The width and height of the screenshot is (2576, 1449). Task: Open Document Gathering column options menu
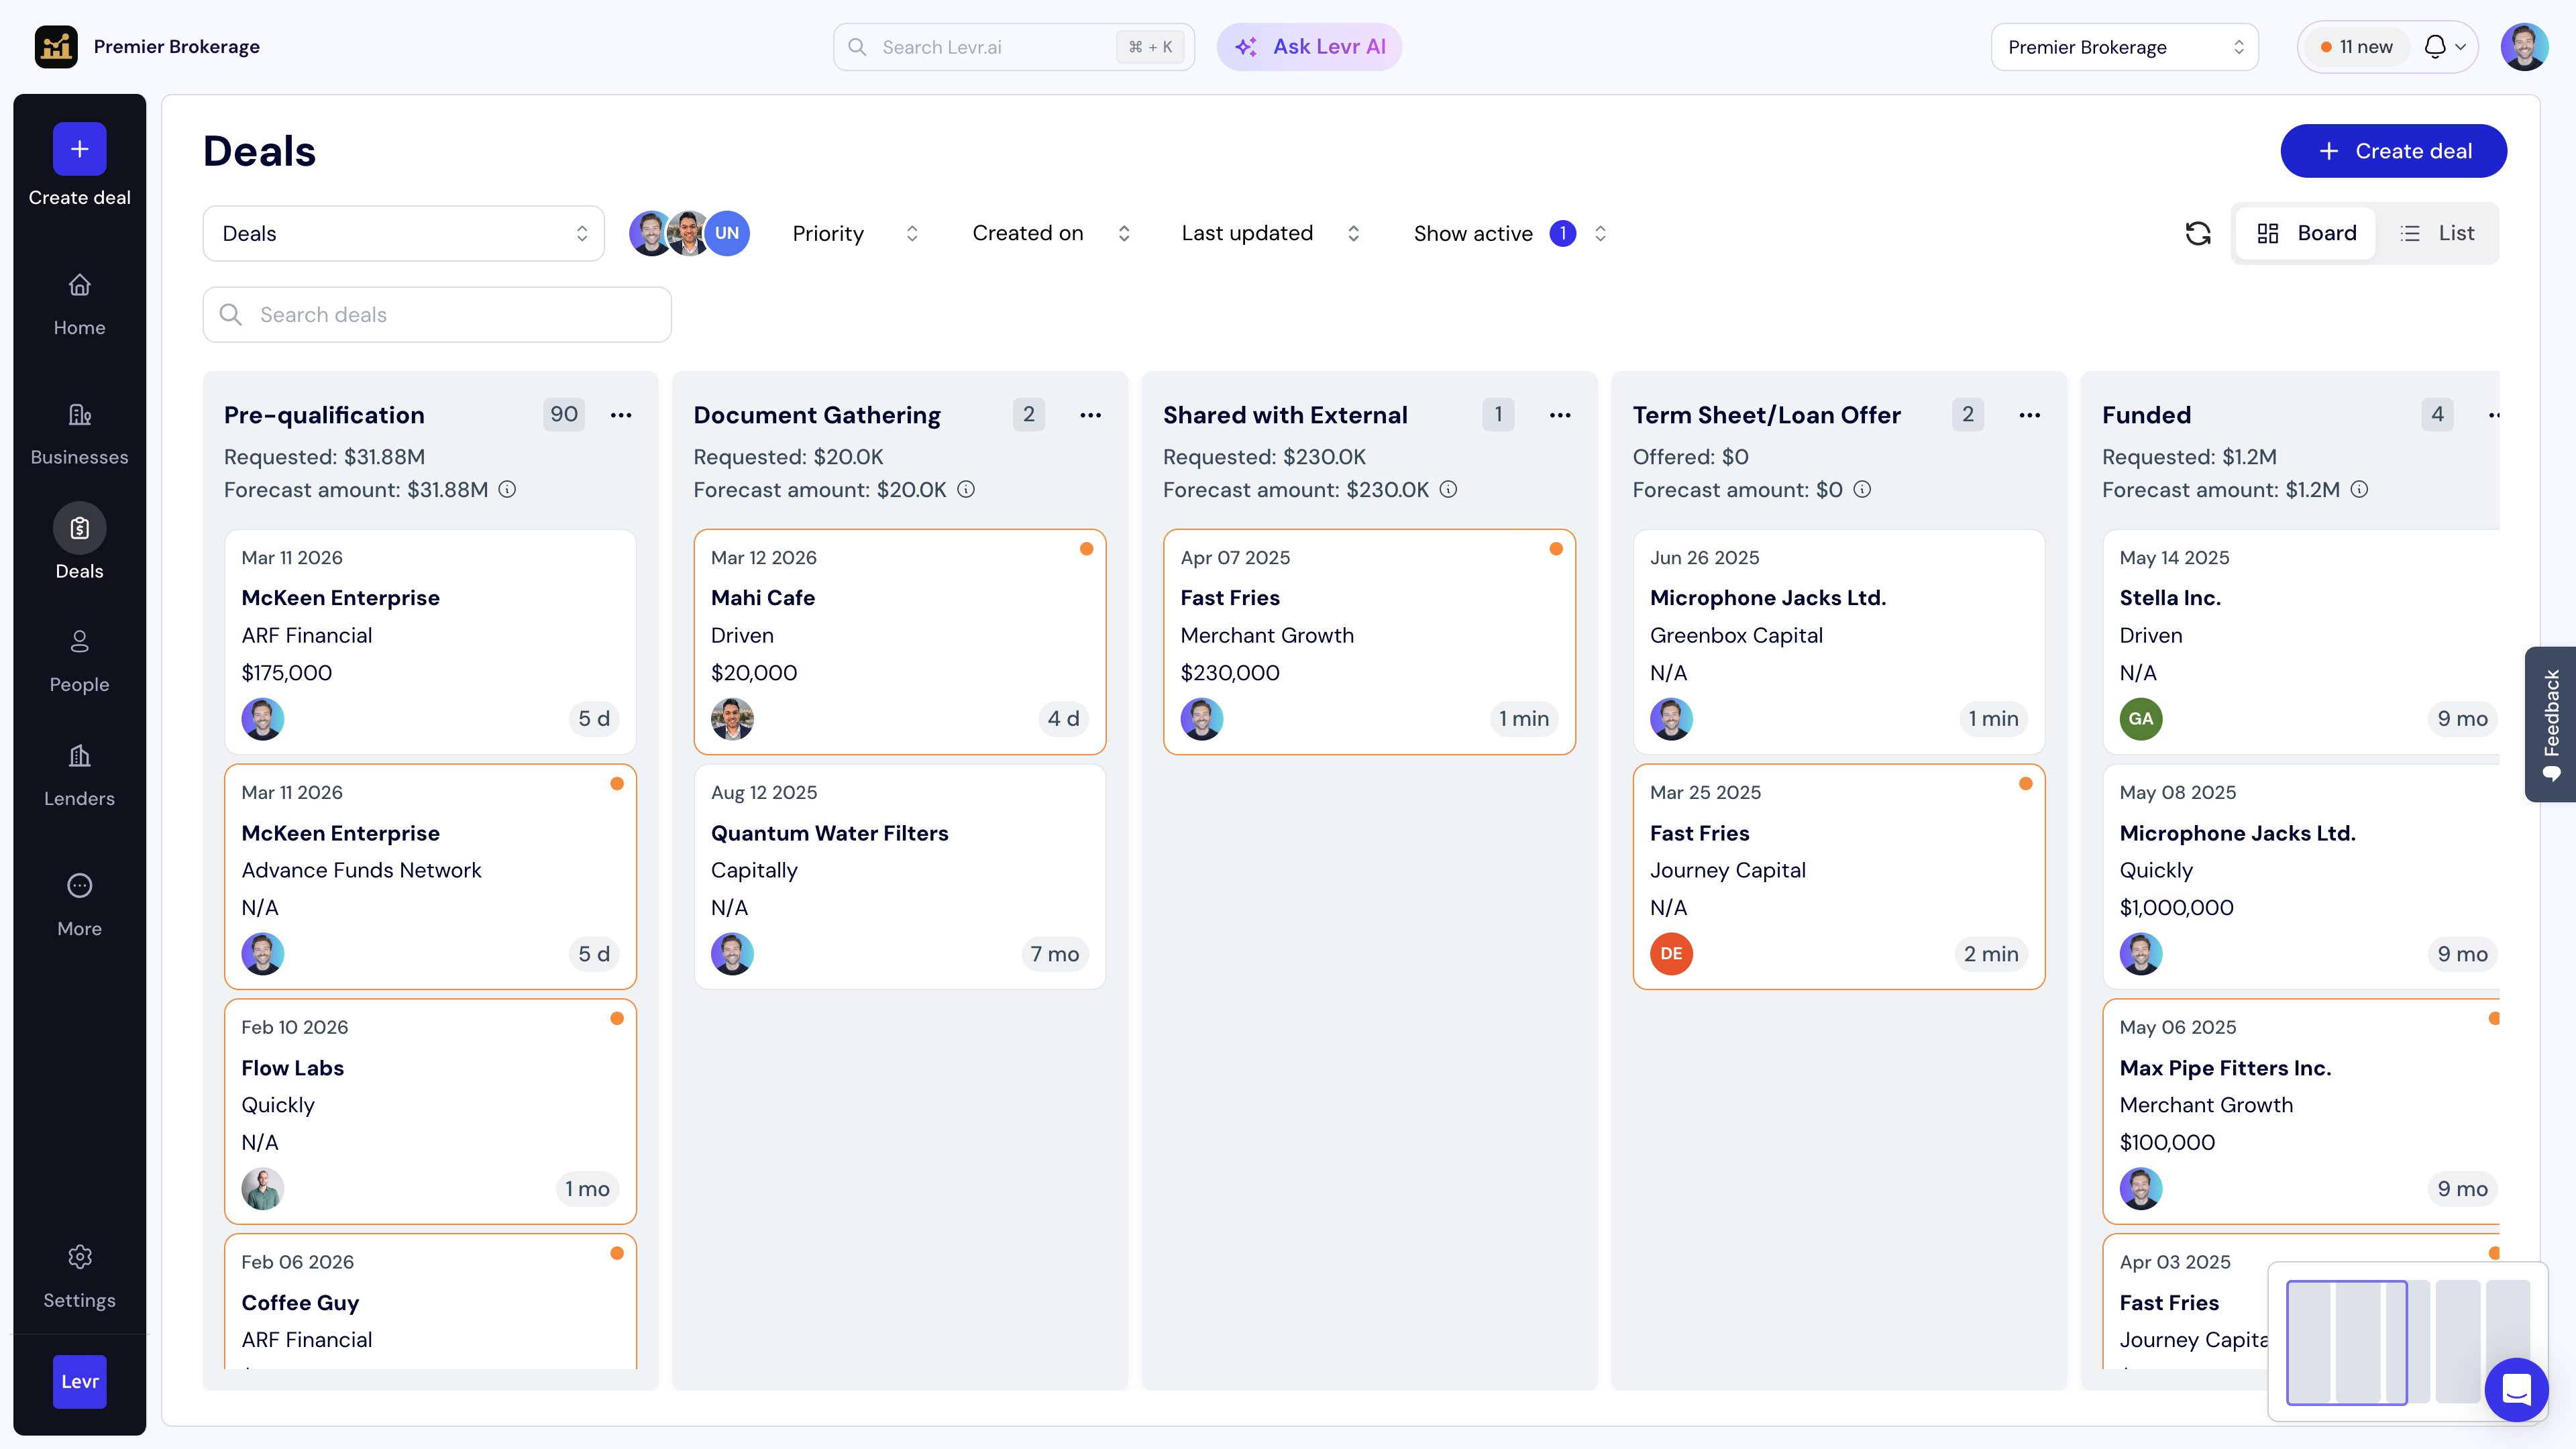pos(1090,415)
